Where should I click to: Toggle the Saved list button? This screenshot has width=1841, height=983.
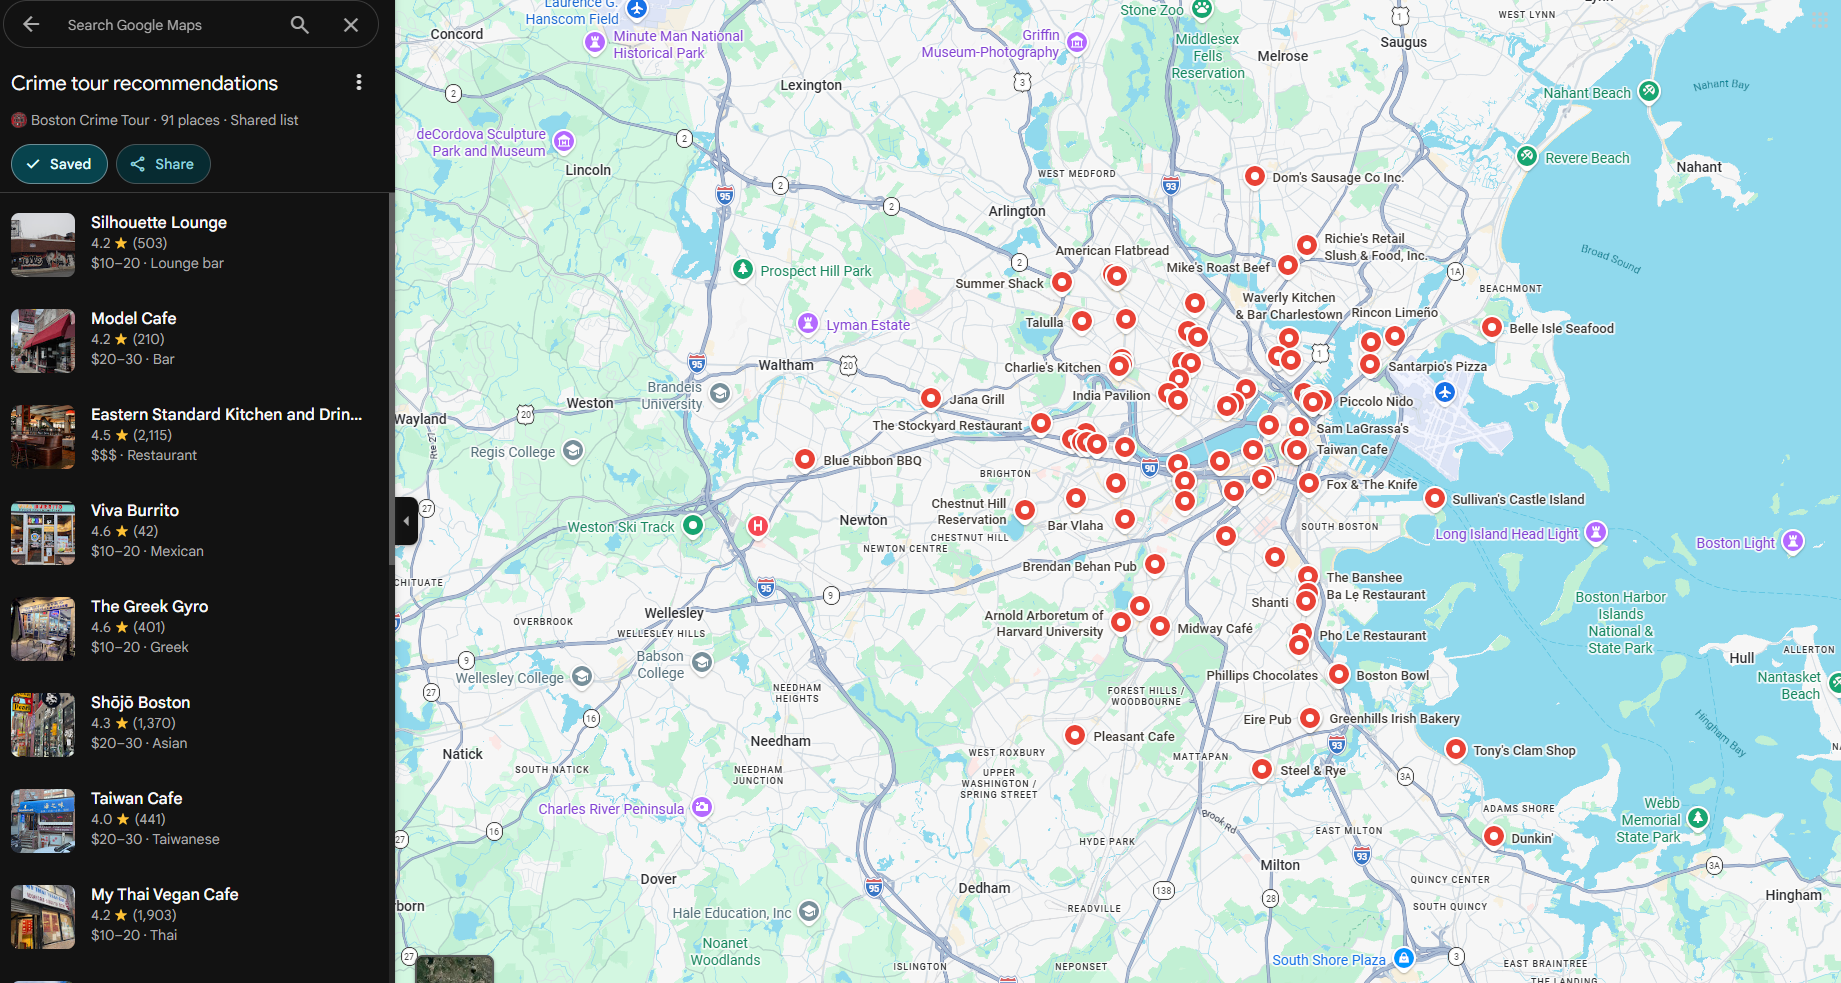click(x=59, y=164)
